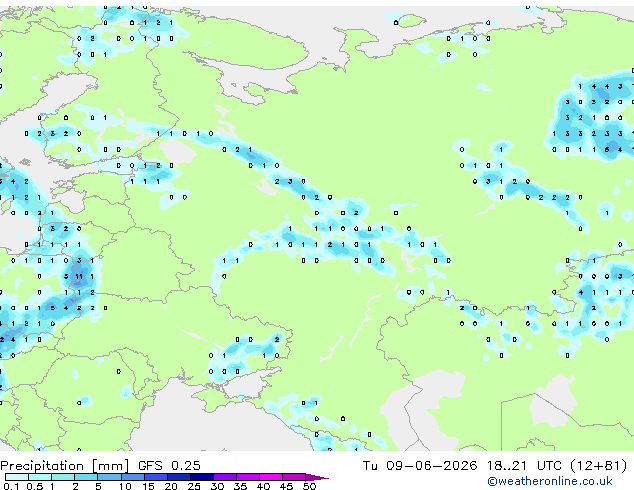Click legend label "25"

[x=194, y=486]
